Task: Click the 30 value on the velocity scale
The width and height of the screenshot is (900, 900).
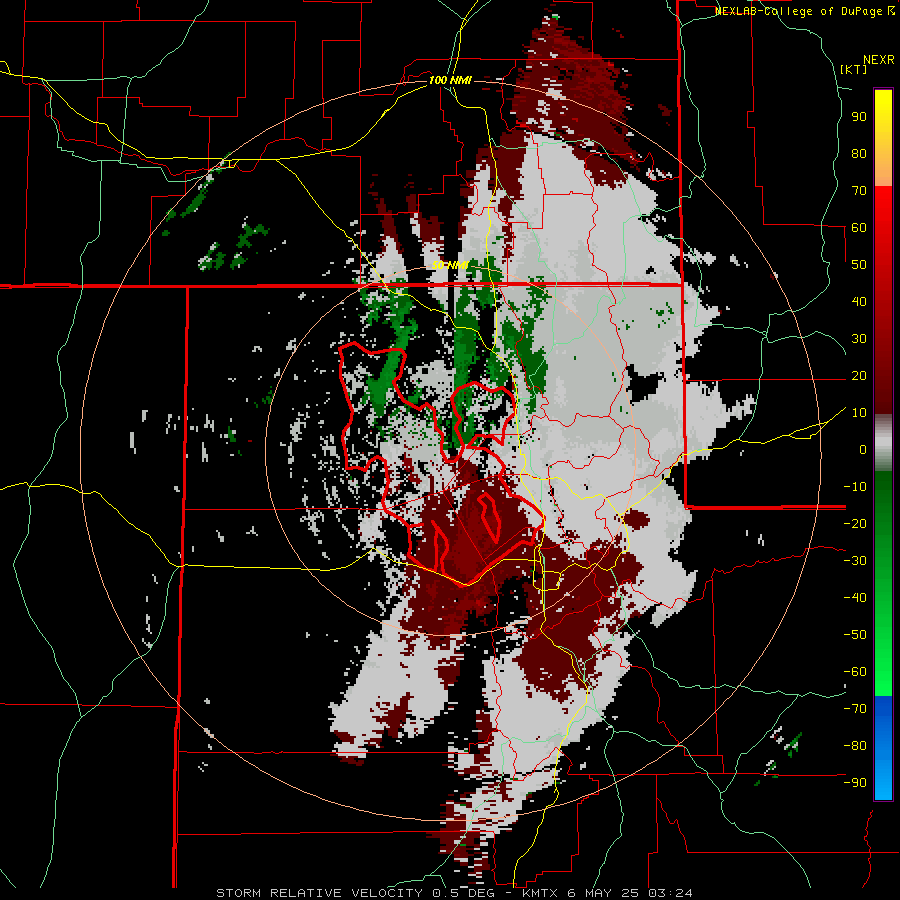Action: pyautogui.click(x=859, y=339)
